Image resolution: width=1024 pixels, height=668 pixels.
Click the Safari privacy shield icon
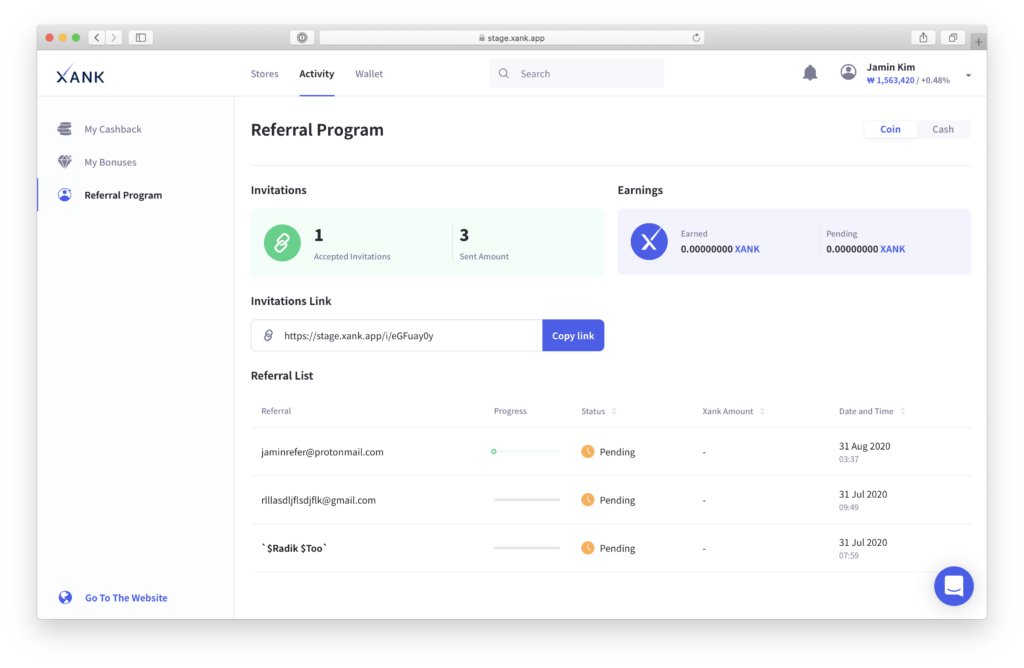pos(302,38)
